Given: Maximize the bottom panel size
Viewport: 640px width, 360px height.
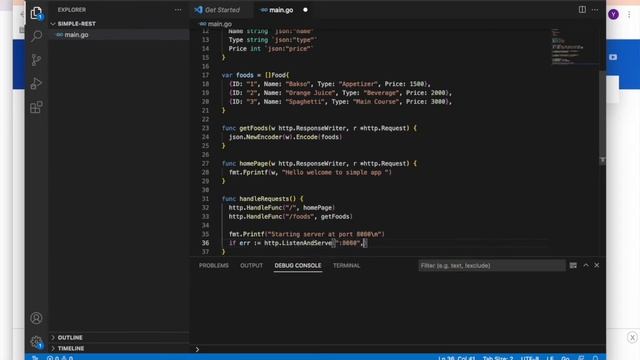Looking at the screenshot, I should [586, 265].
